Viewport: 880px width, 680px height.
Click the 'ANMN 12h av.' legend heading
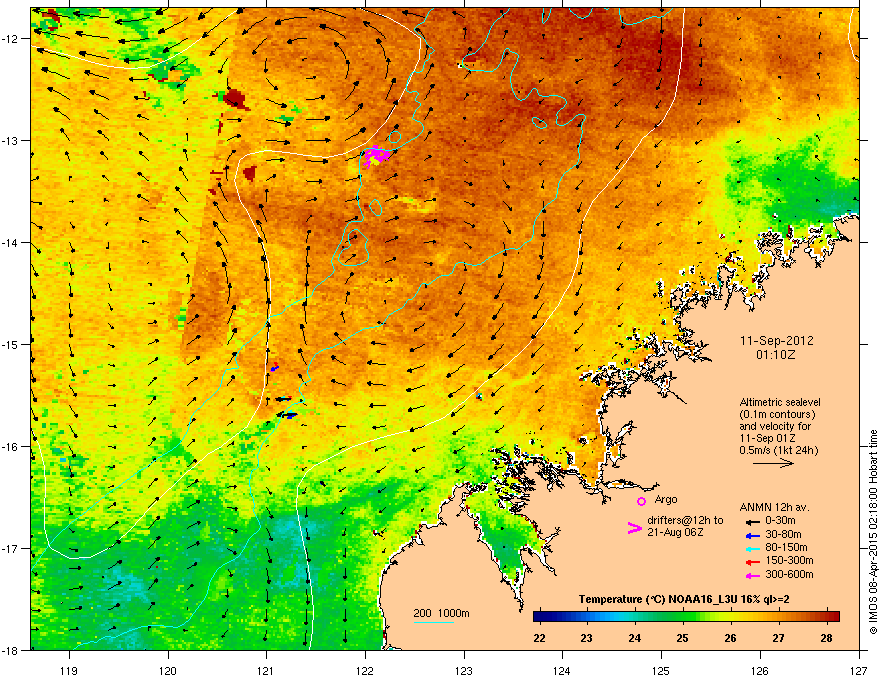(x=774, y=507)
